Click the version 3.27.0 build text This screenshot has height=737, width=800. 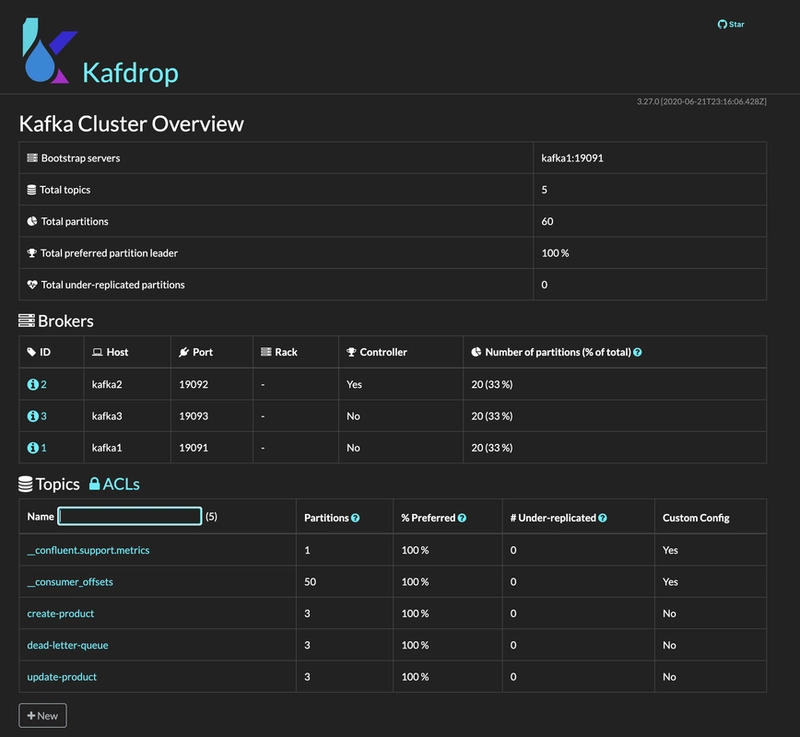pyautogui.click(x=701, y=101)
